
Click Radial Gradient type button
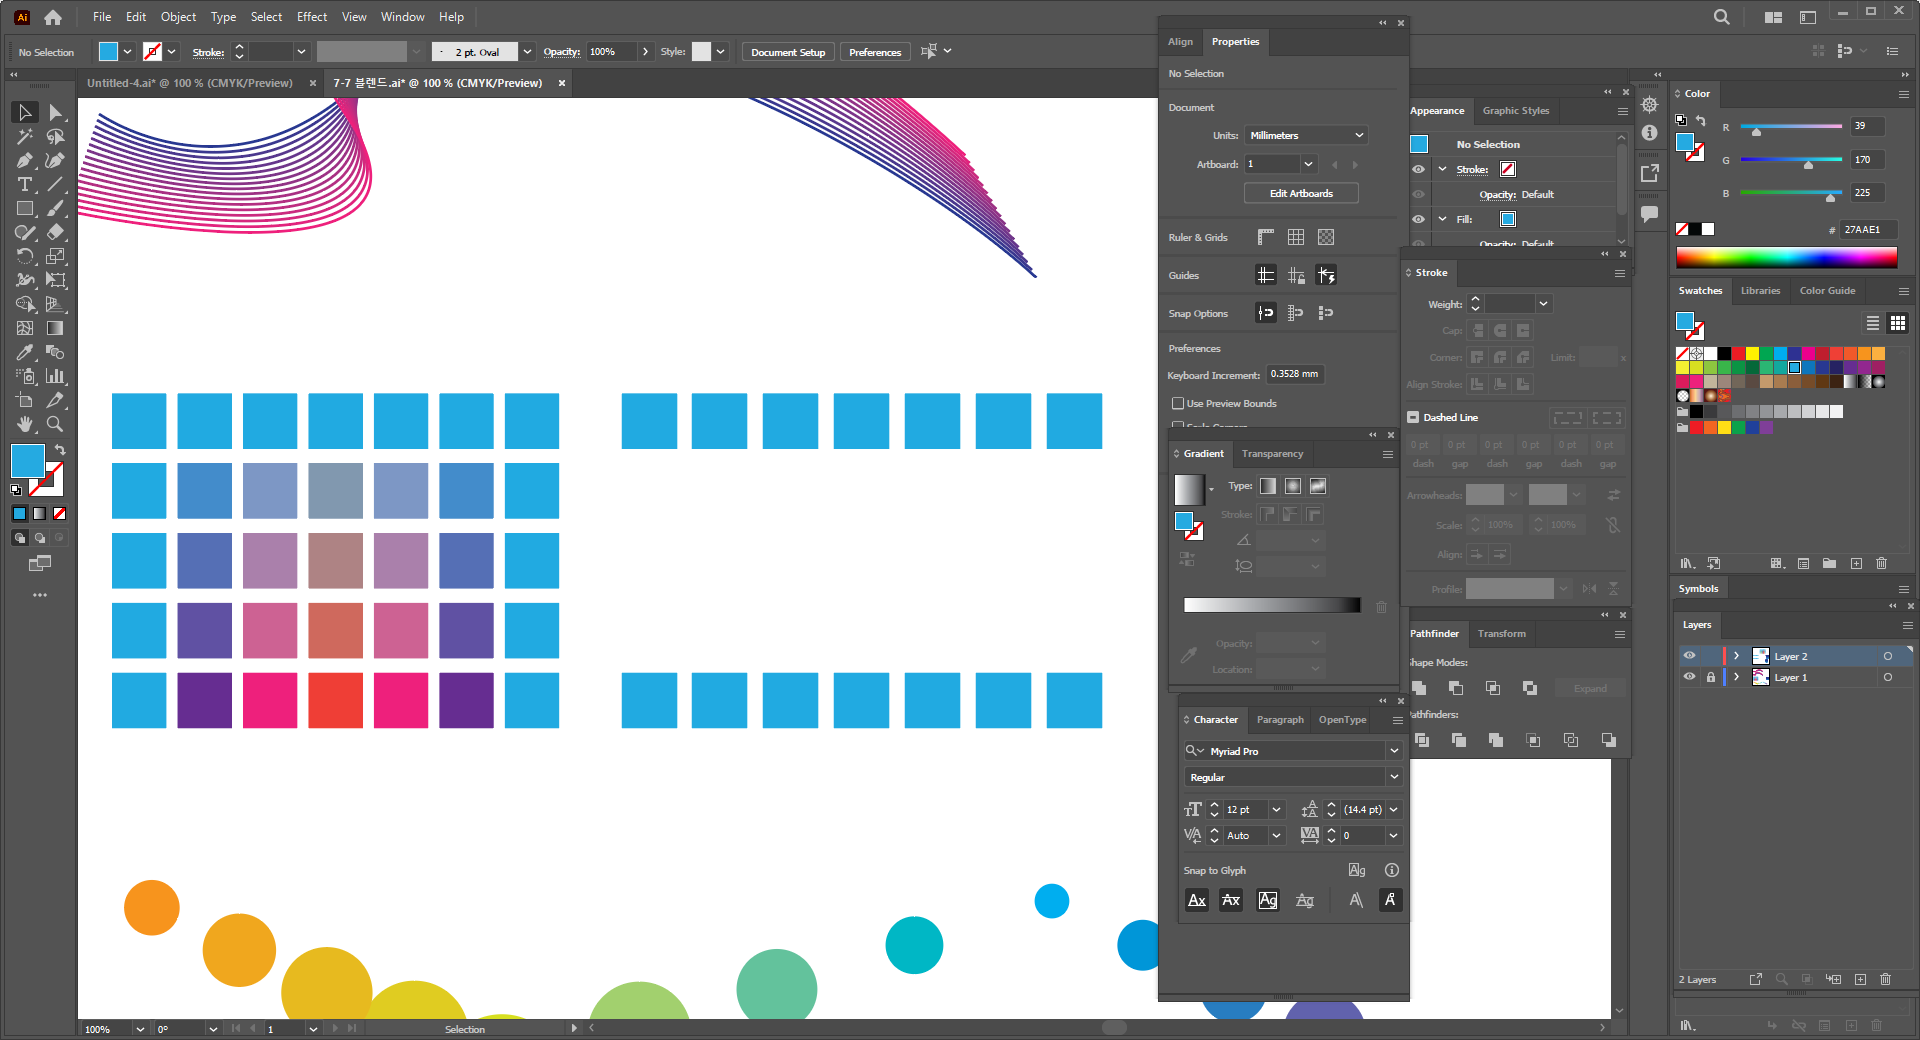[1293, 486]
